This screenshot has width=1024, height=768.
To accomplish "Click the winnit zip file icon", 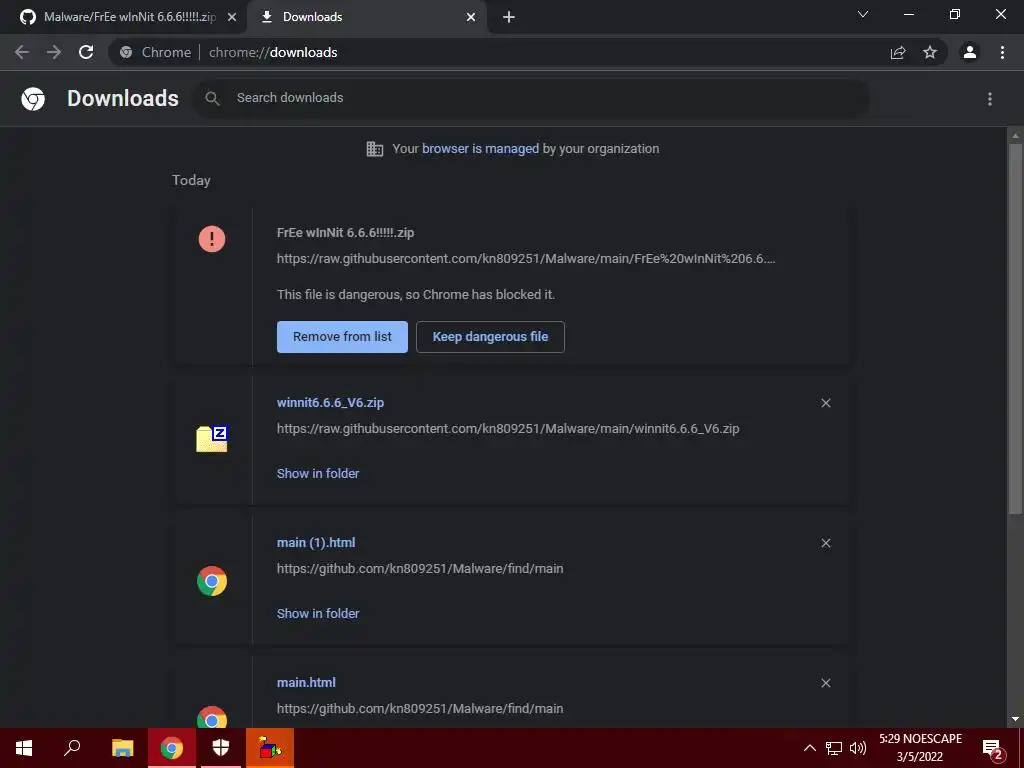I will (x=212, y=439).
